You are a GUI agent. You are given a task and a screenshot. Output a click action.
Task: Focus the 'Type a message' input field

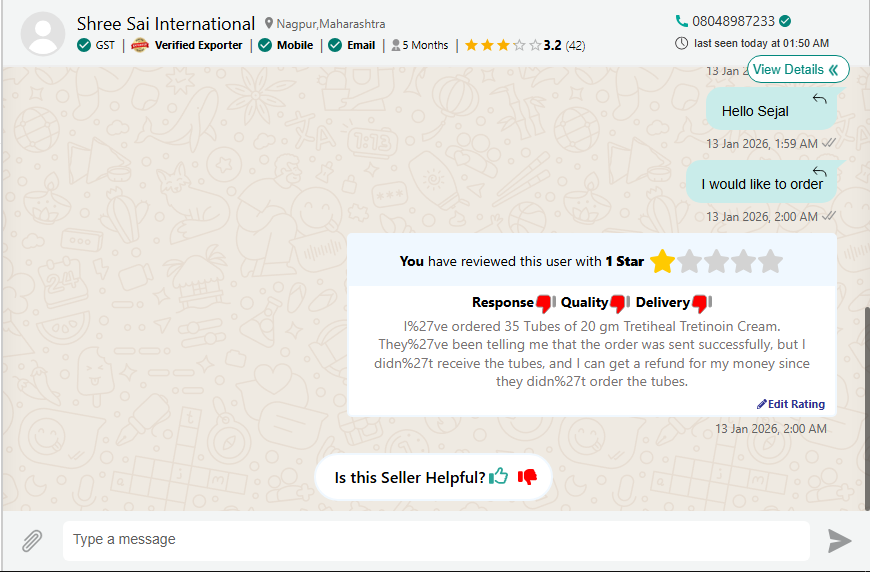tap(435, 540)
